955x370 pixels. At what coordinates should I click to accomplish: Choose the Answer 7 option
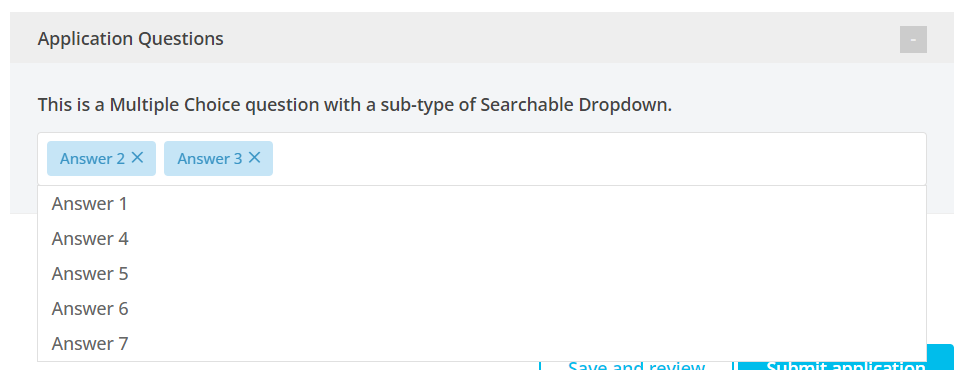(482, 343)
